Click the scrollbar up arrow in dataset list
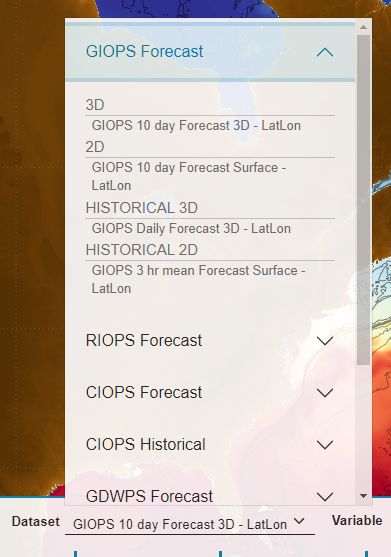This screenshot has height=557, width=391. [x=363, y=27]
